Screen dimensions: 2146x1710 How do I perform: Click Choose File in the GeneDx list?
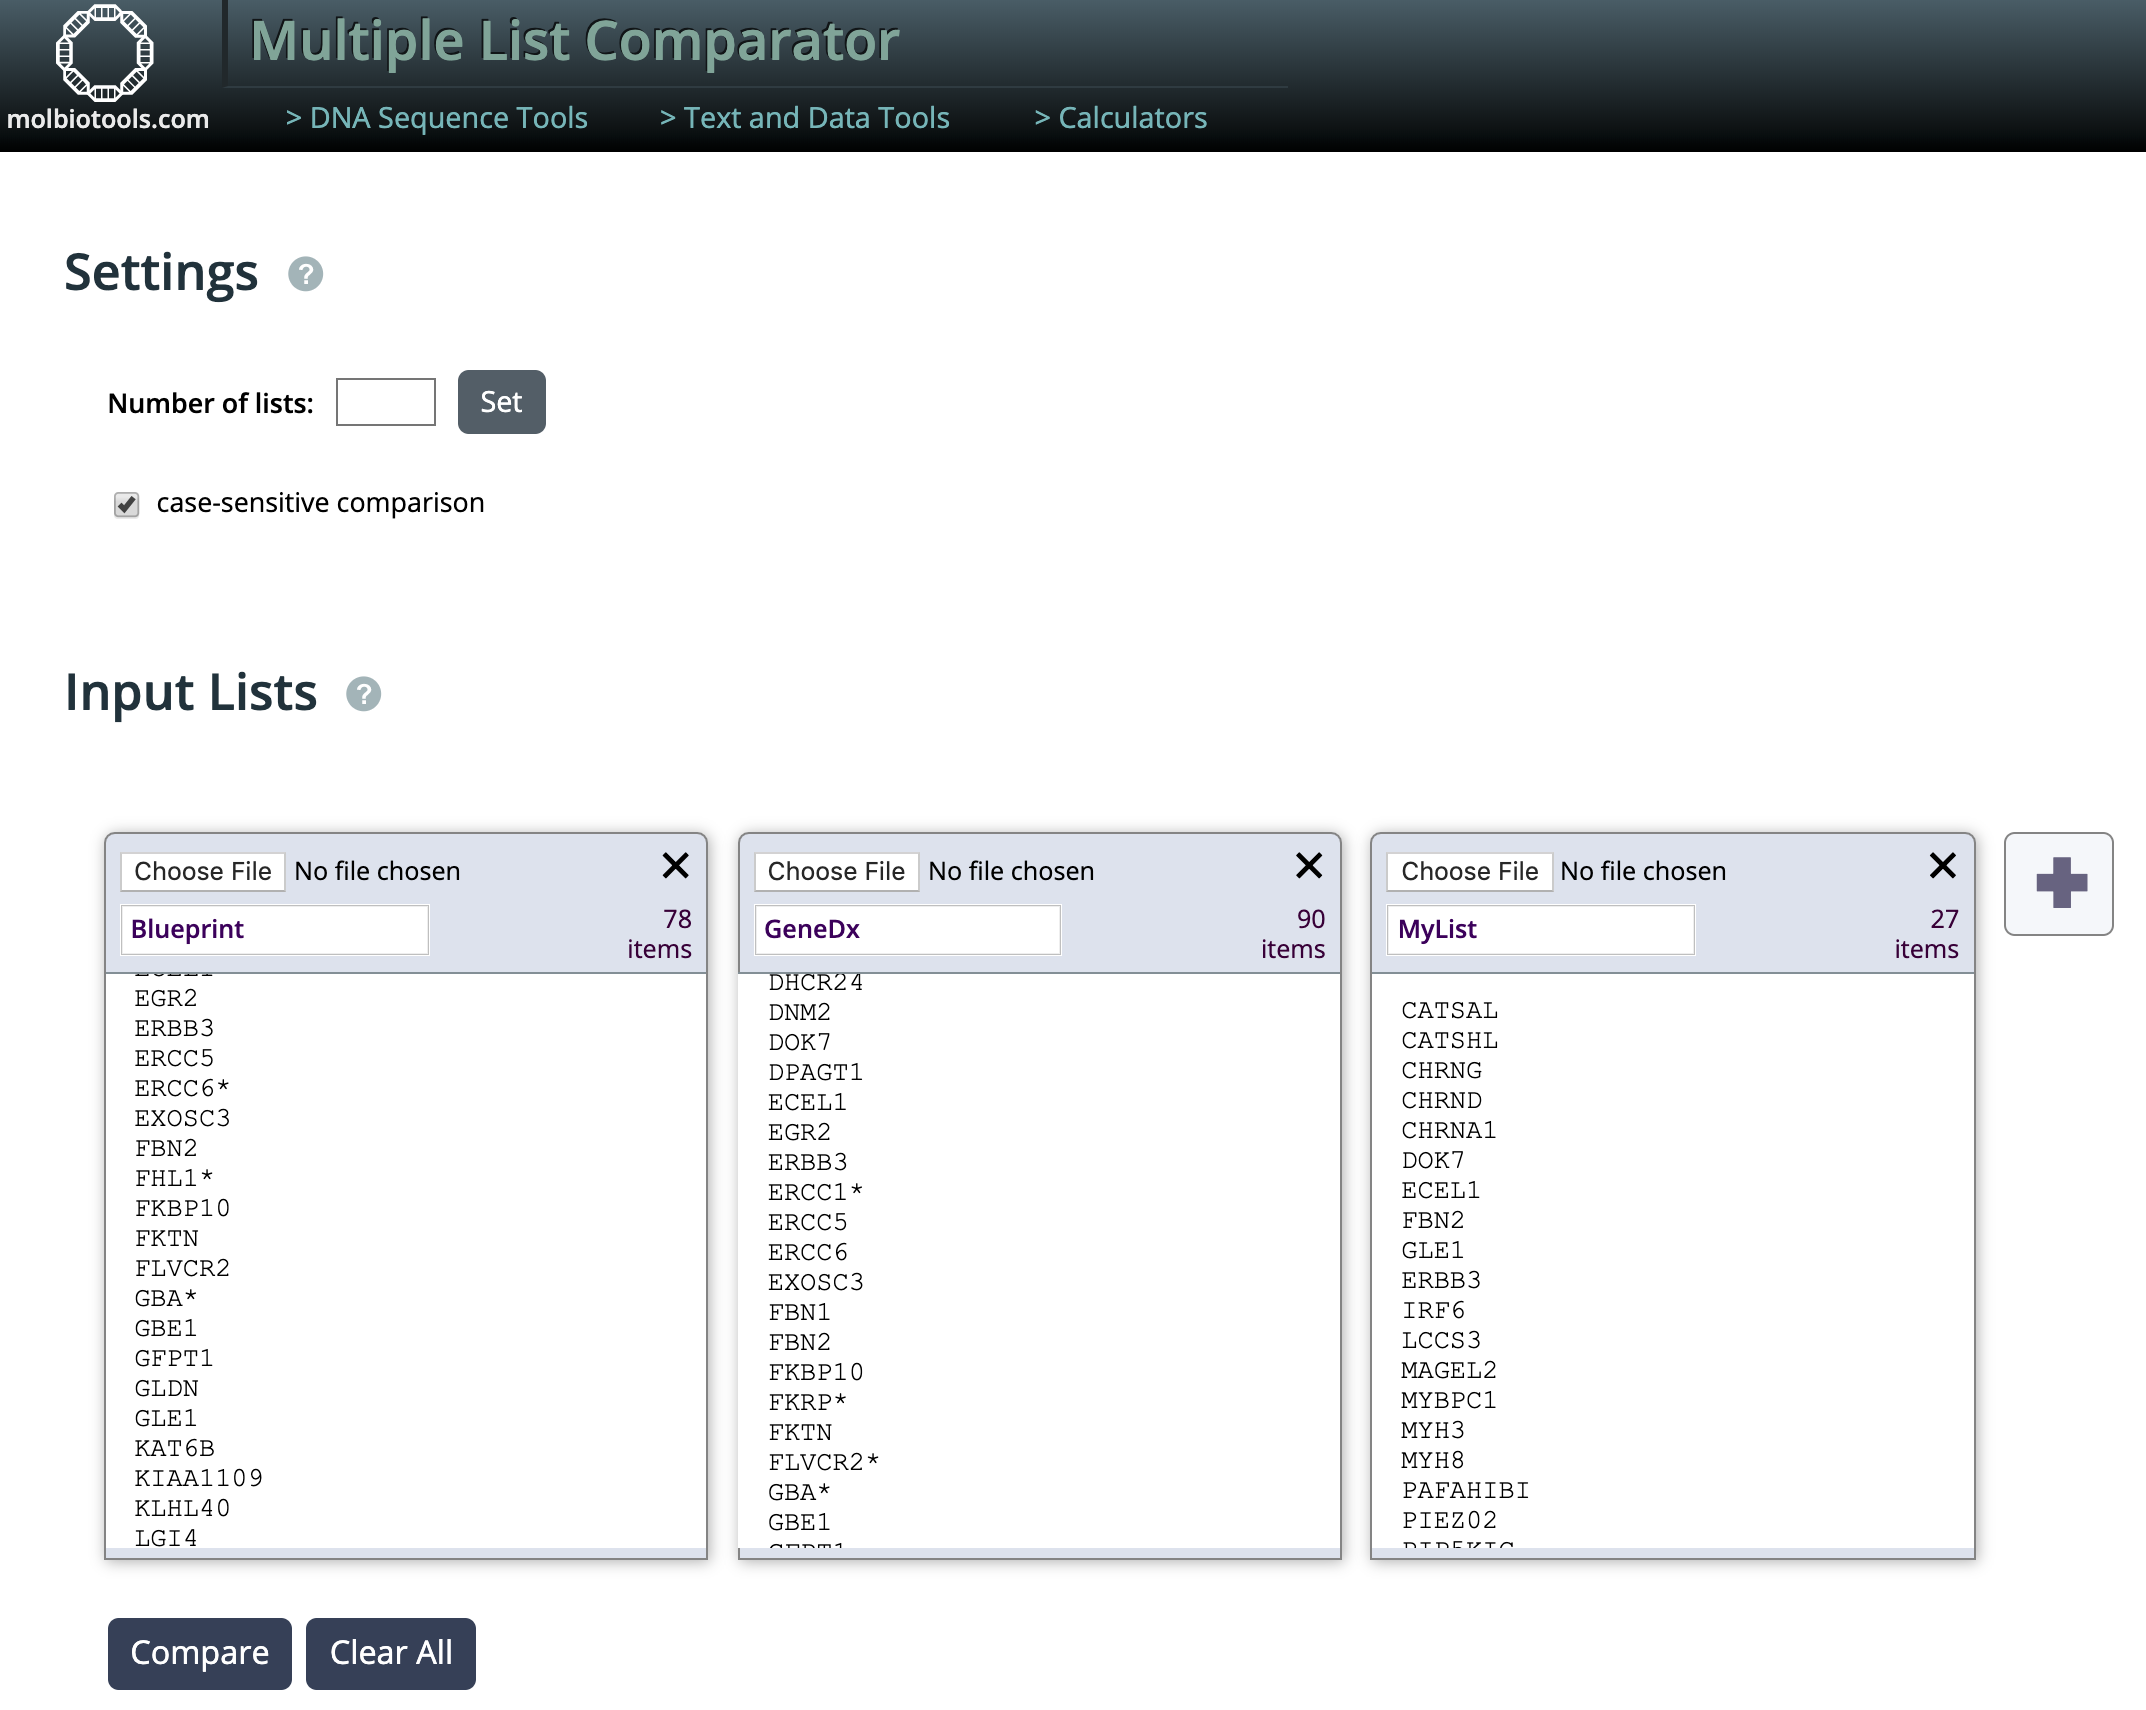[836, 871]
